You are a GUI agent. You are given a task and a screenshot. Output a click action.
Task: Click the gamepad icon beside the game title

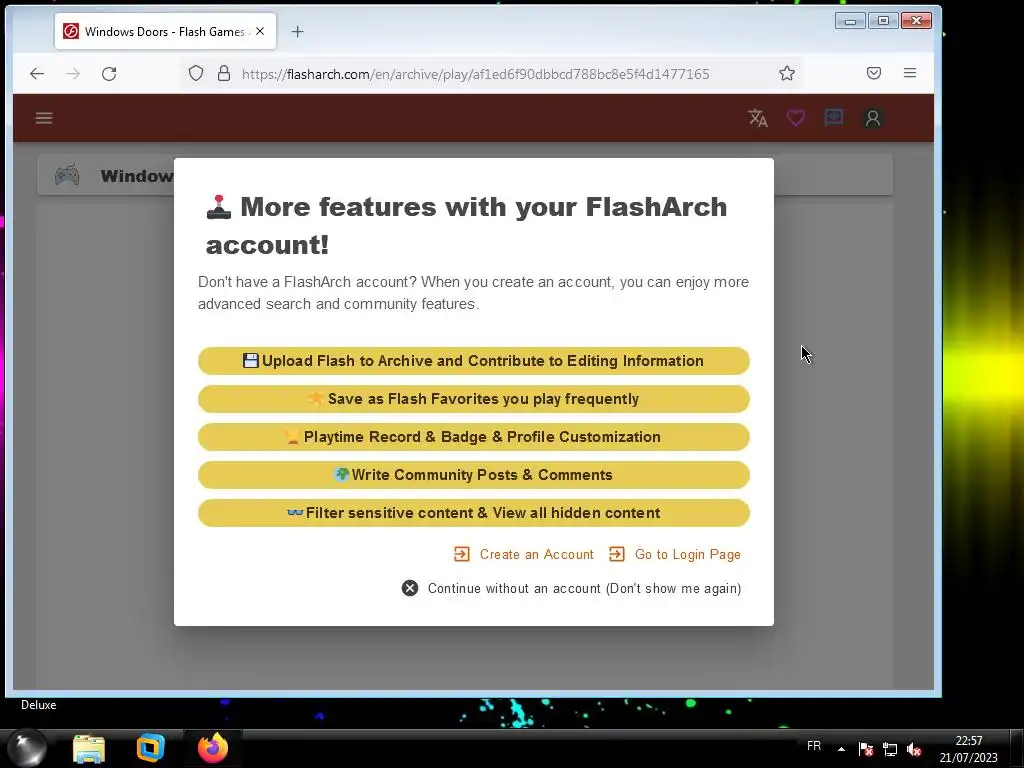pos(67,175)
